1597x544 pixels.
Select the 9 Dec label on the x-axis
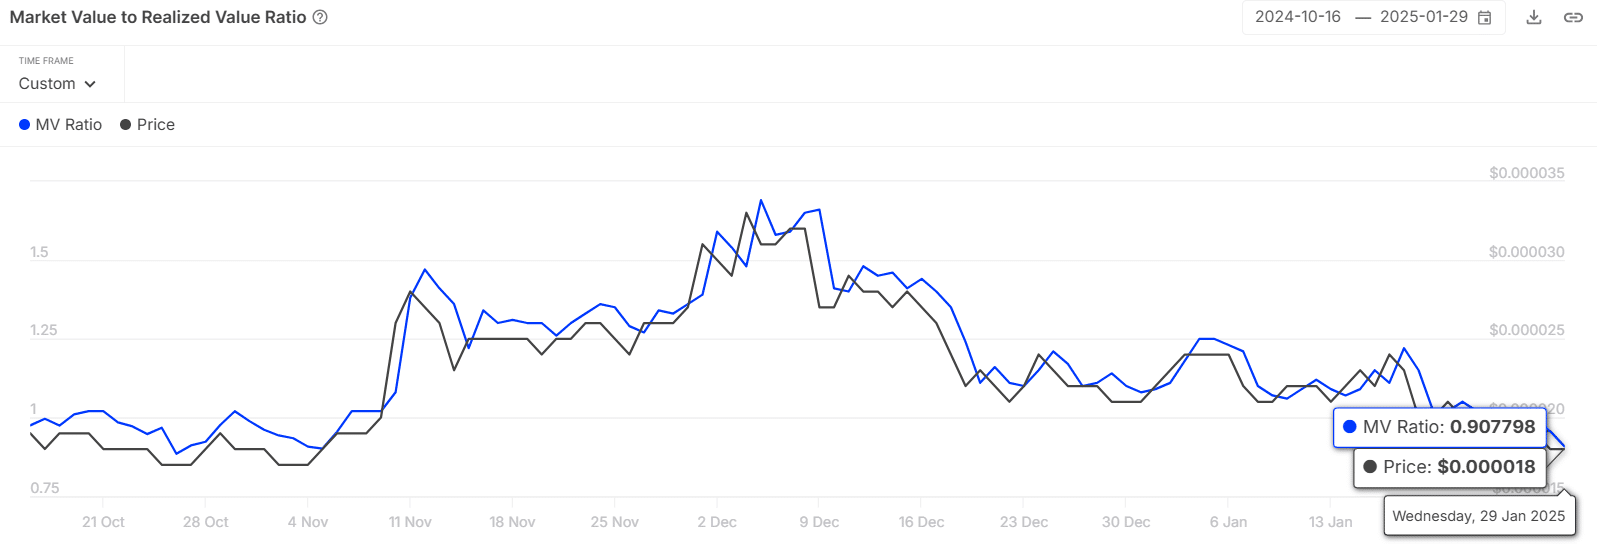[819, 522]
